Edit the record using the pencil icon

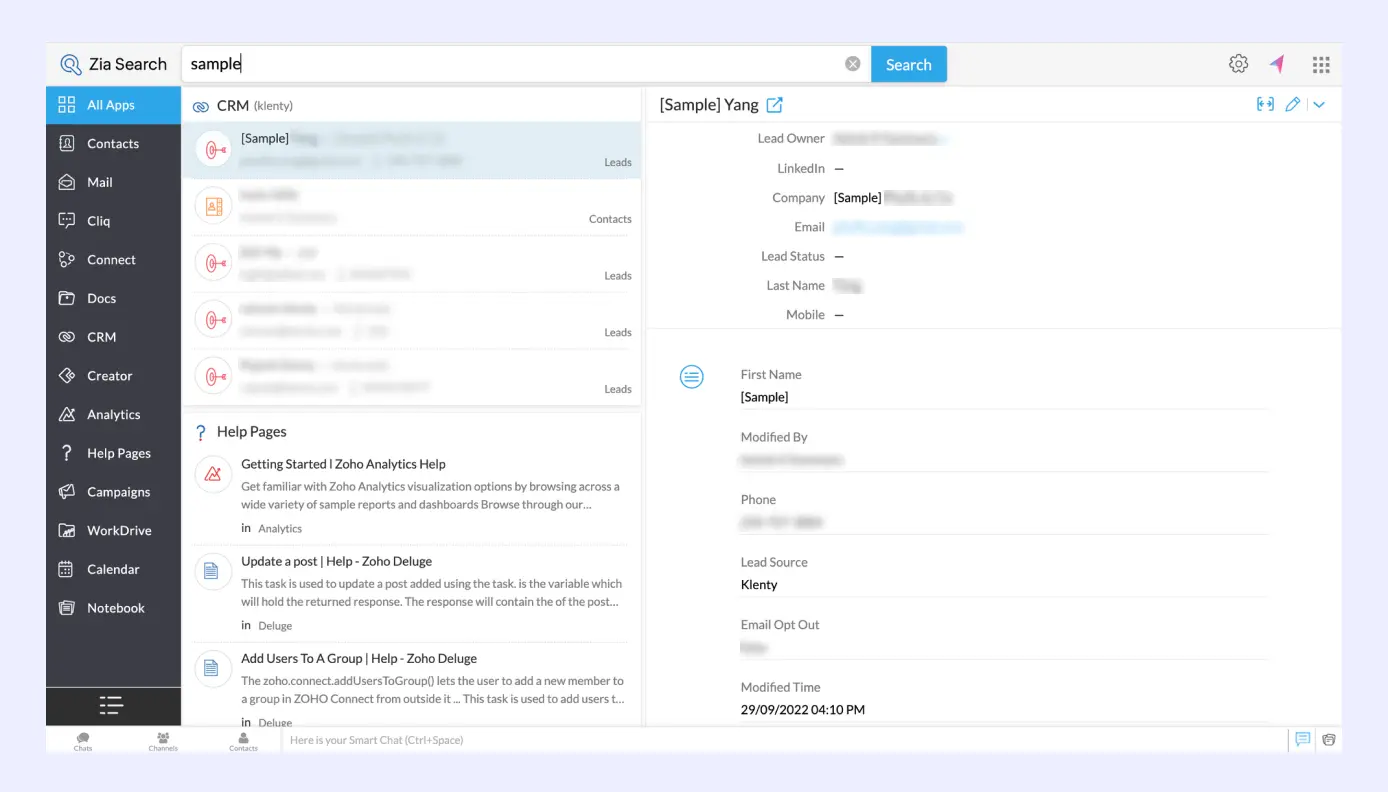[x=1292, y=104]
